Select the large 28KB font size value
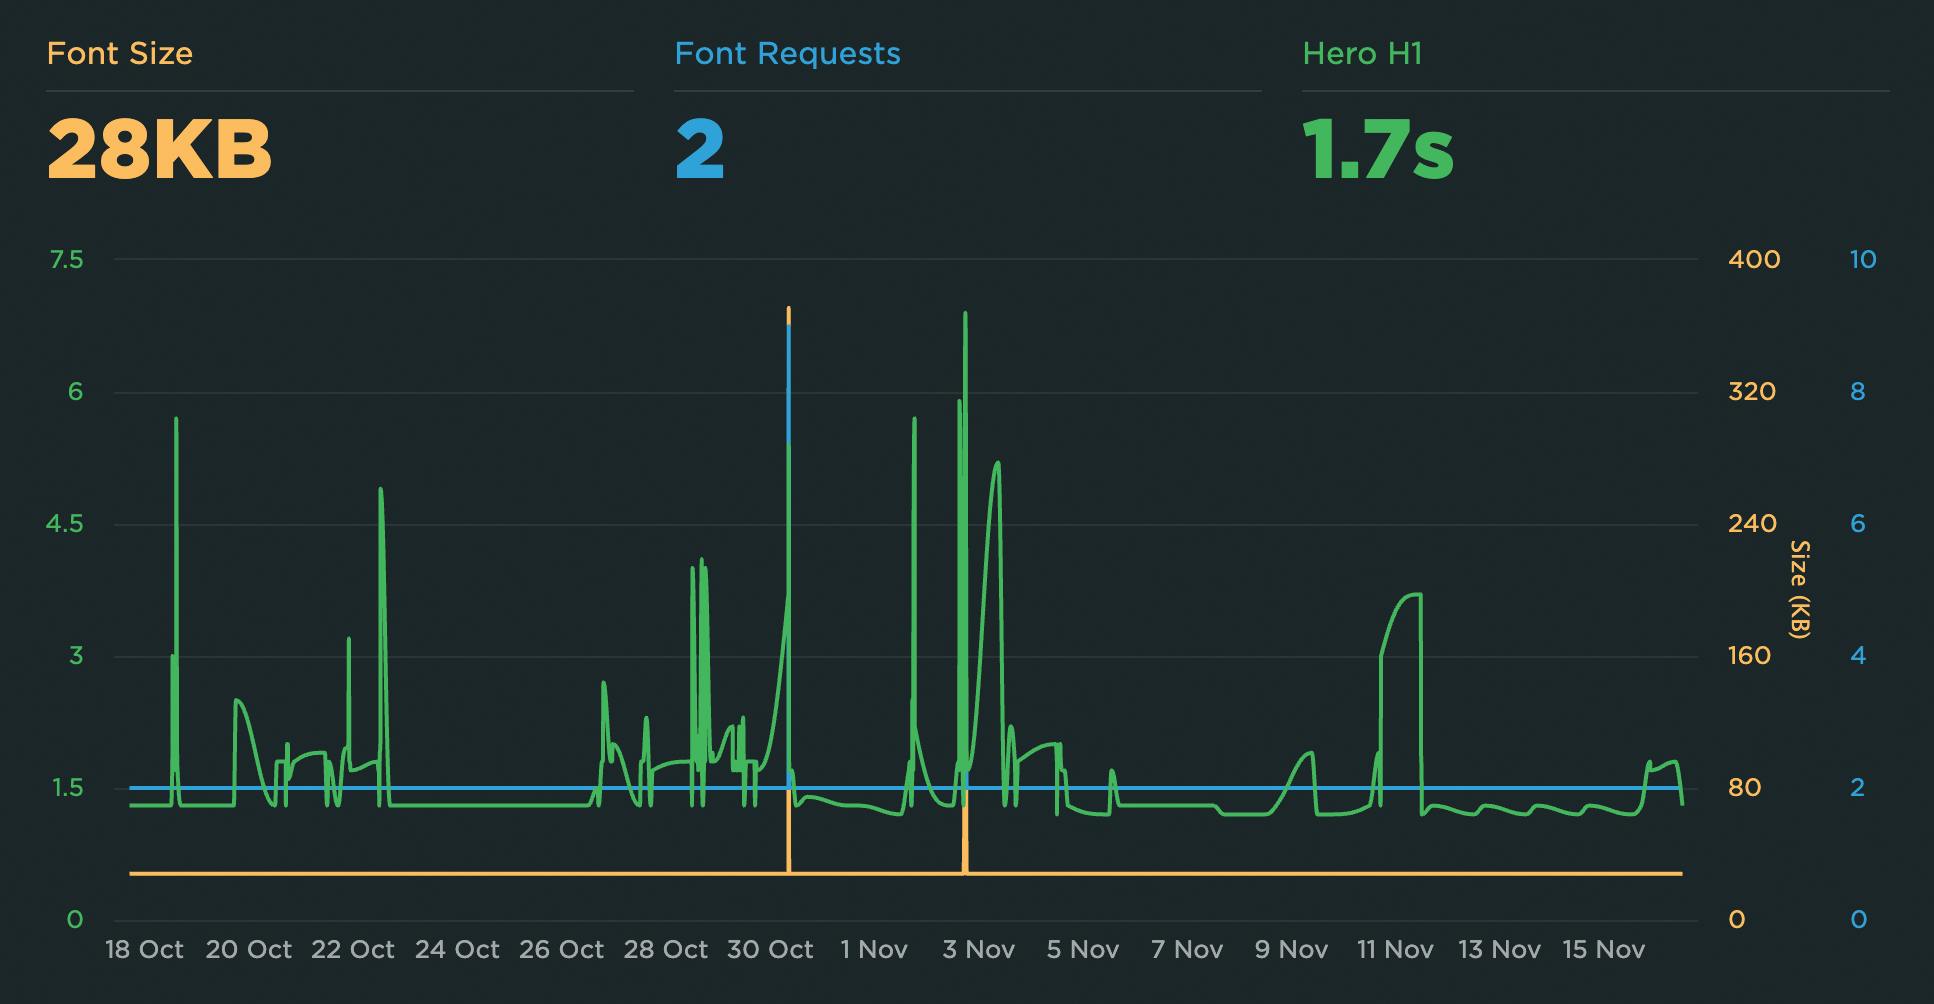Image resolution: width=1934 pixels, height=1004 pixels. (x=159, y=150)
